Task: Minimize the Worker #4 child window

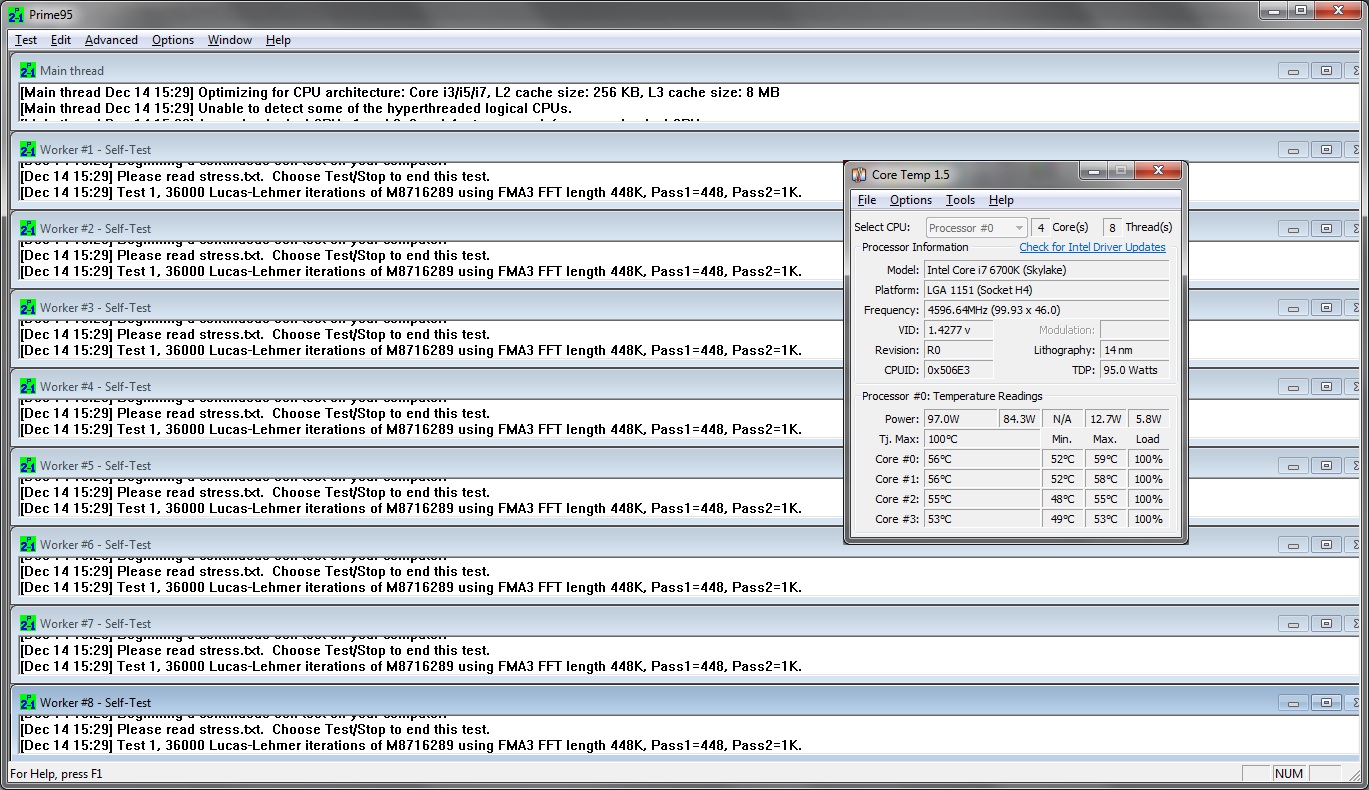Action: (1293, 387)
